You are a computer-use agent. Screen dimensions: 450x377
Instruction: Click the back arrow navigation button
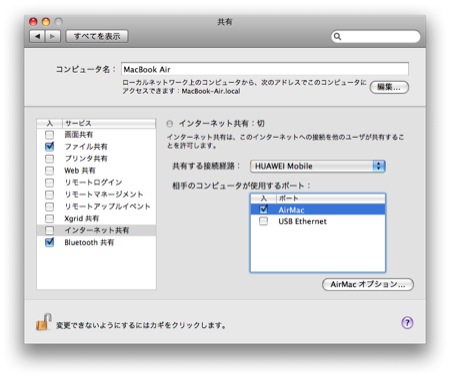[x=37, y=36]
